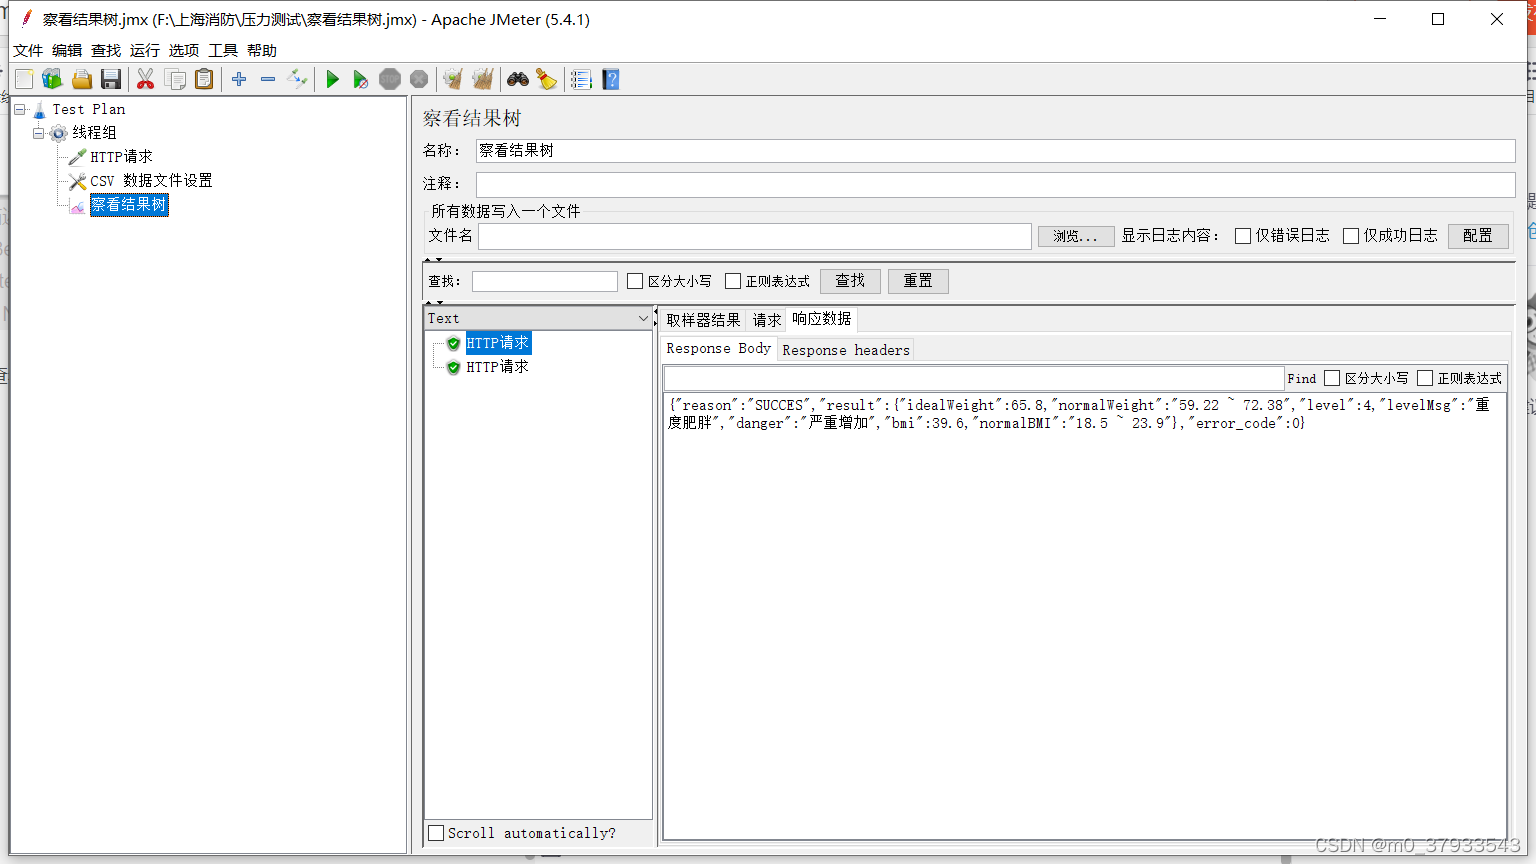Select 察看结果树 node in the tree
The width and height of the screenshot is (1536, 864).
click(x=129, y=205)
